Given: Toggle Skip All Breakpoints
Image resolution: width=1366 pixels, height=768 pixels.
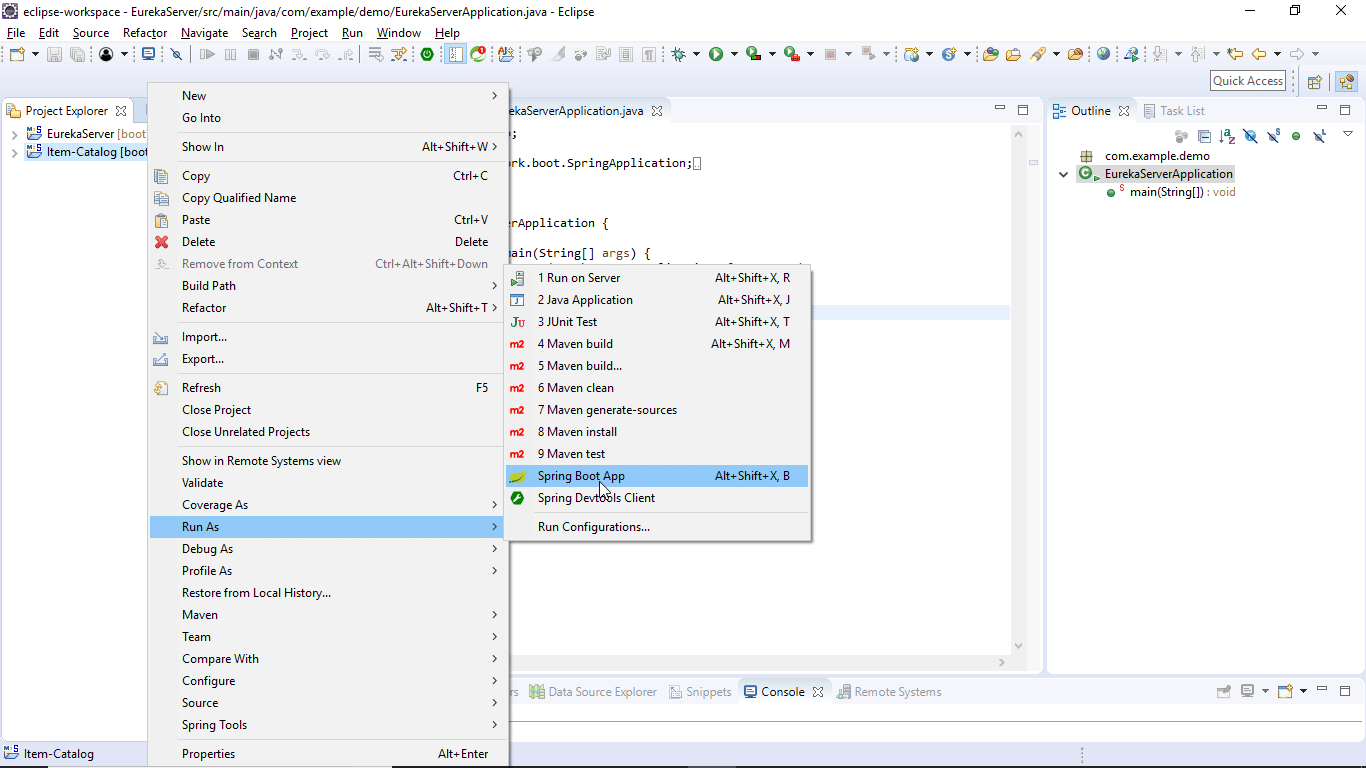Looking at the screenshot, I should tap(176, 54).
